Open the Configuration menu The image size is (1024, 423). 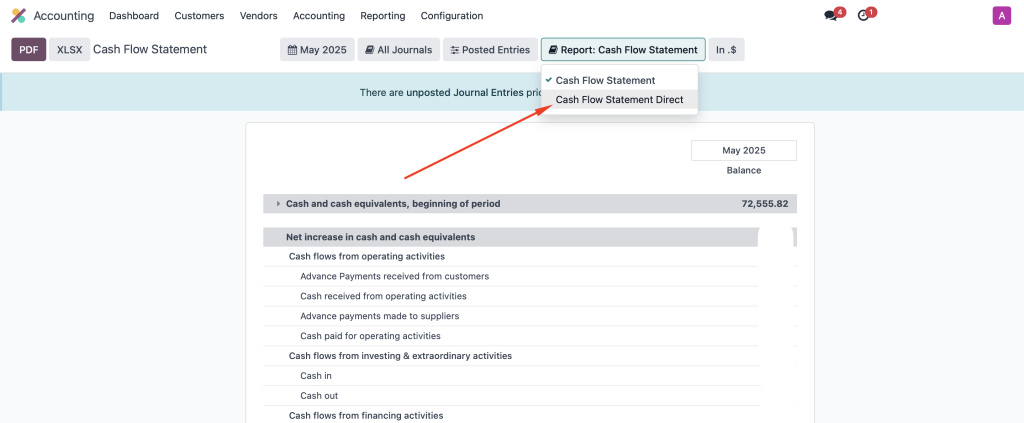click(452, 16)
